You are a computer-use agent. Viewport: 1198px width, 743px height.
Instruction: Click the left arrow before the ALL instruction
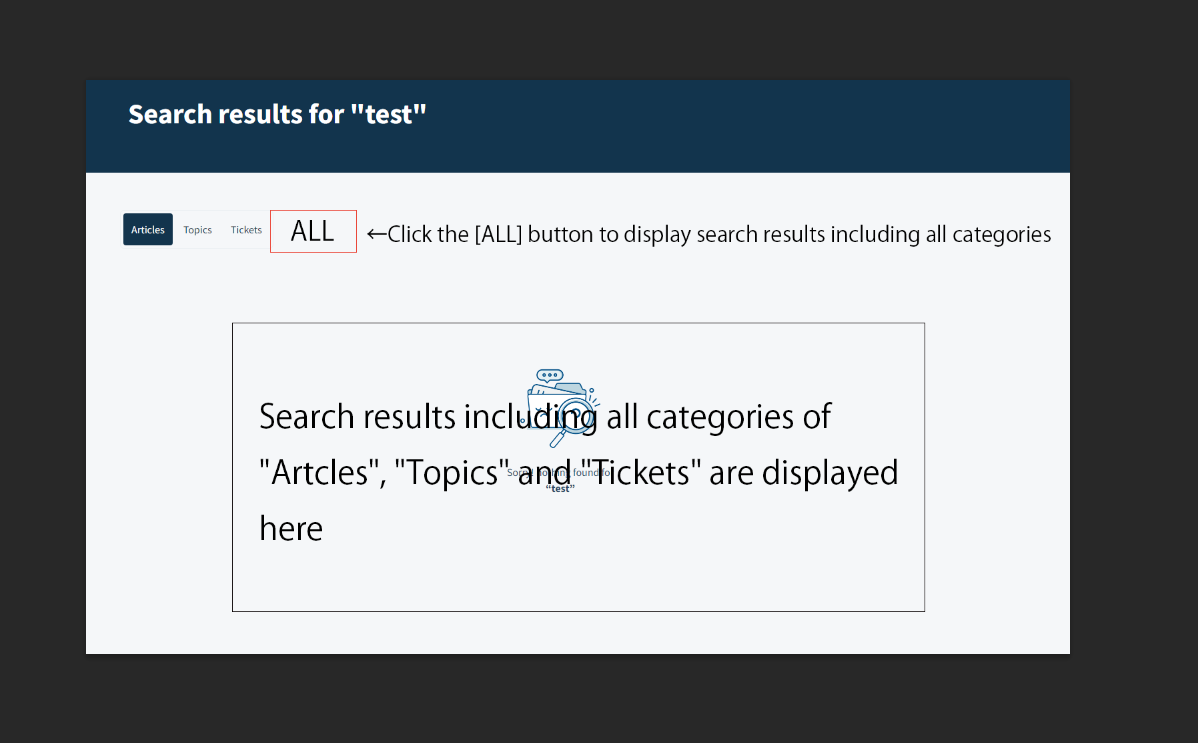point(376,234)
